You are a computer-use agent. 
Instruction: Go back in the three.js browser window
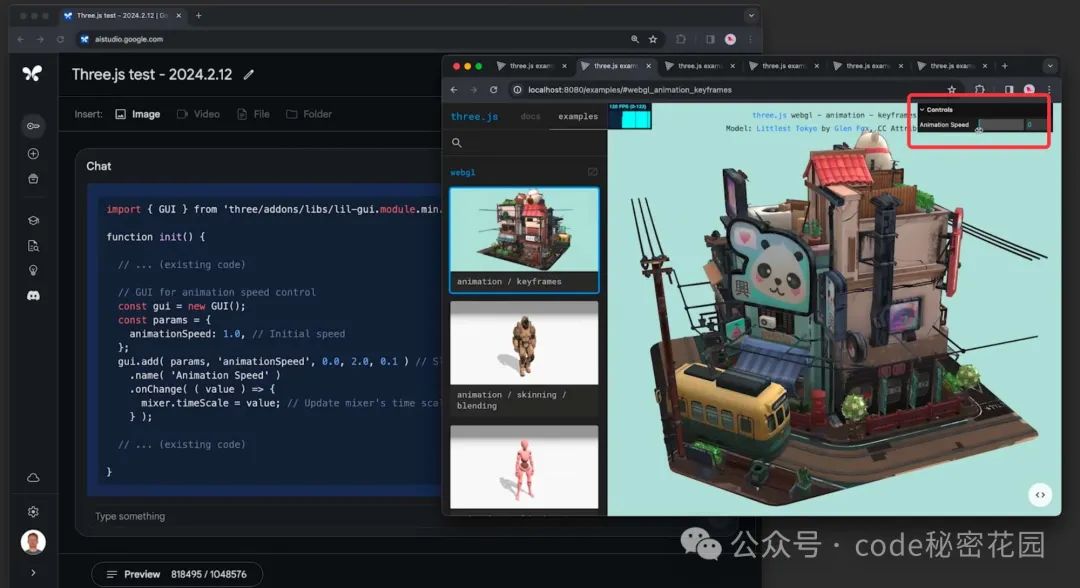pos(454,90)
